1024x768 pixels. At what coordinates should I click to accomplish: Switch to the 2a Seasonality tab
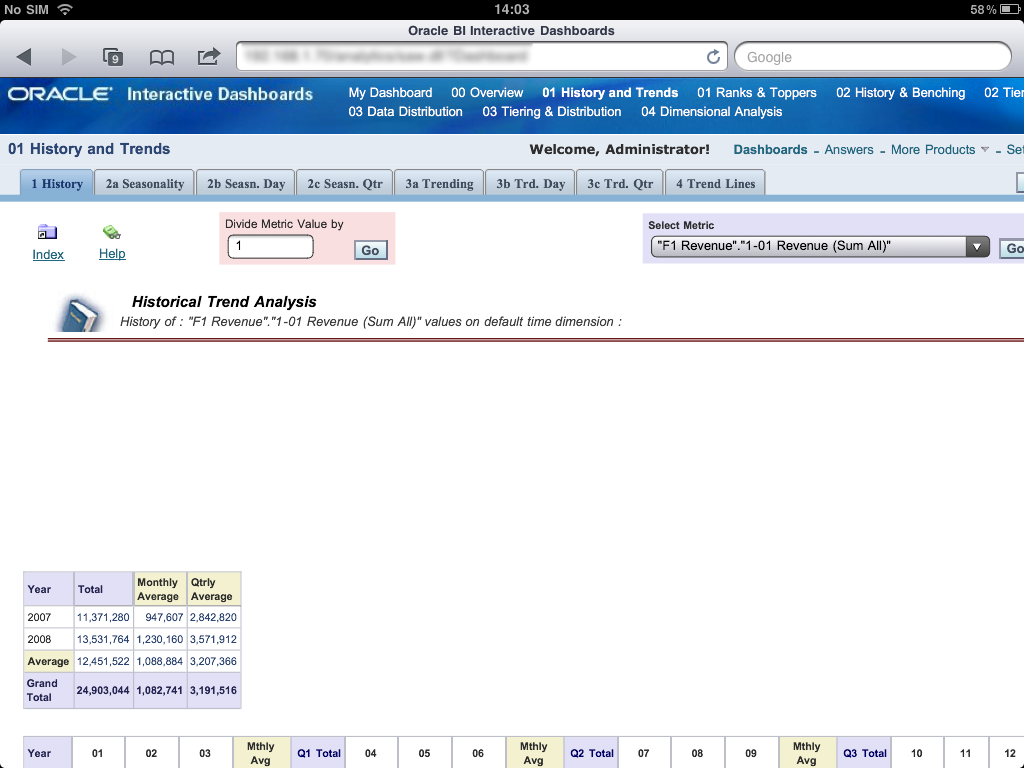point(145,184)
